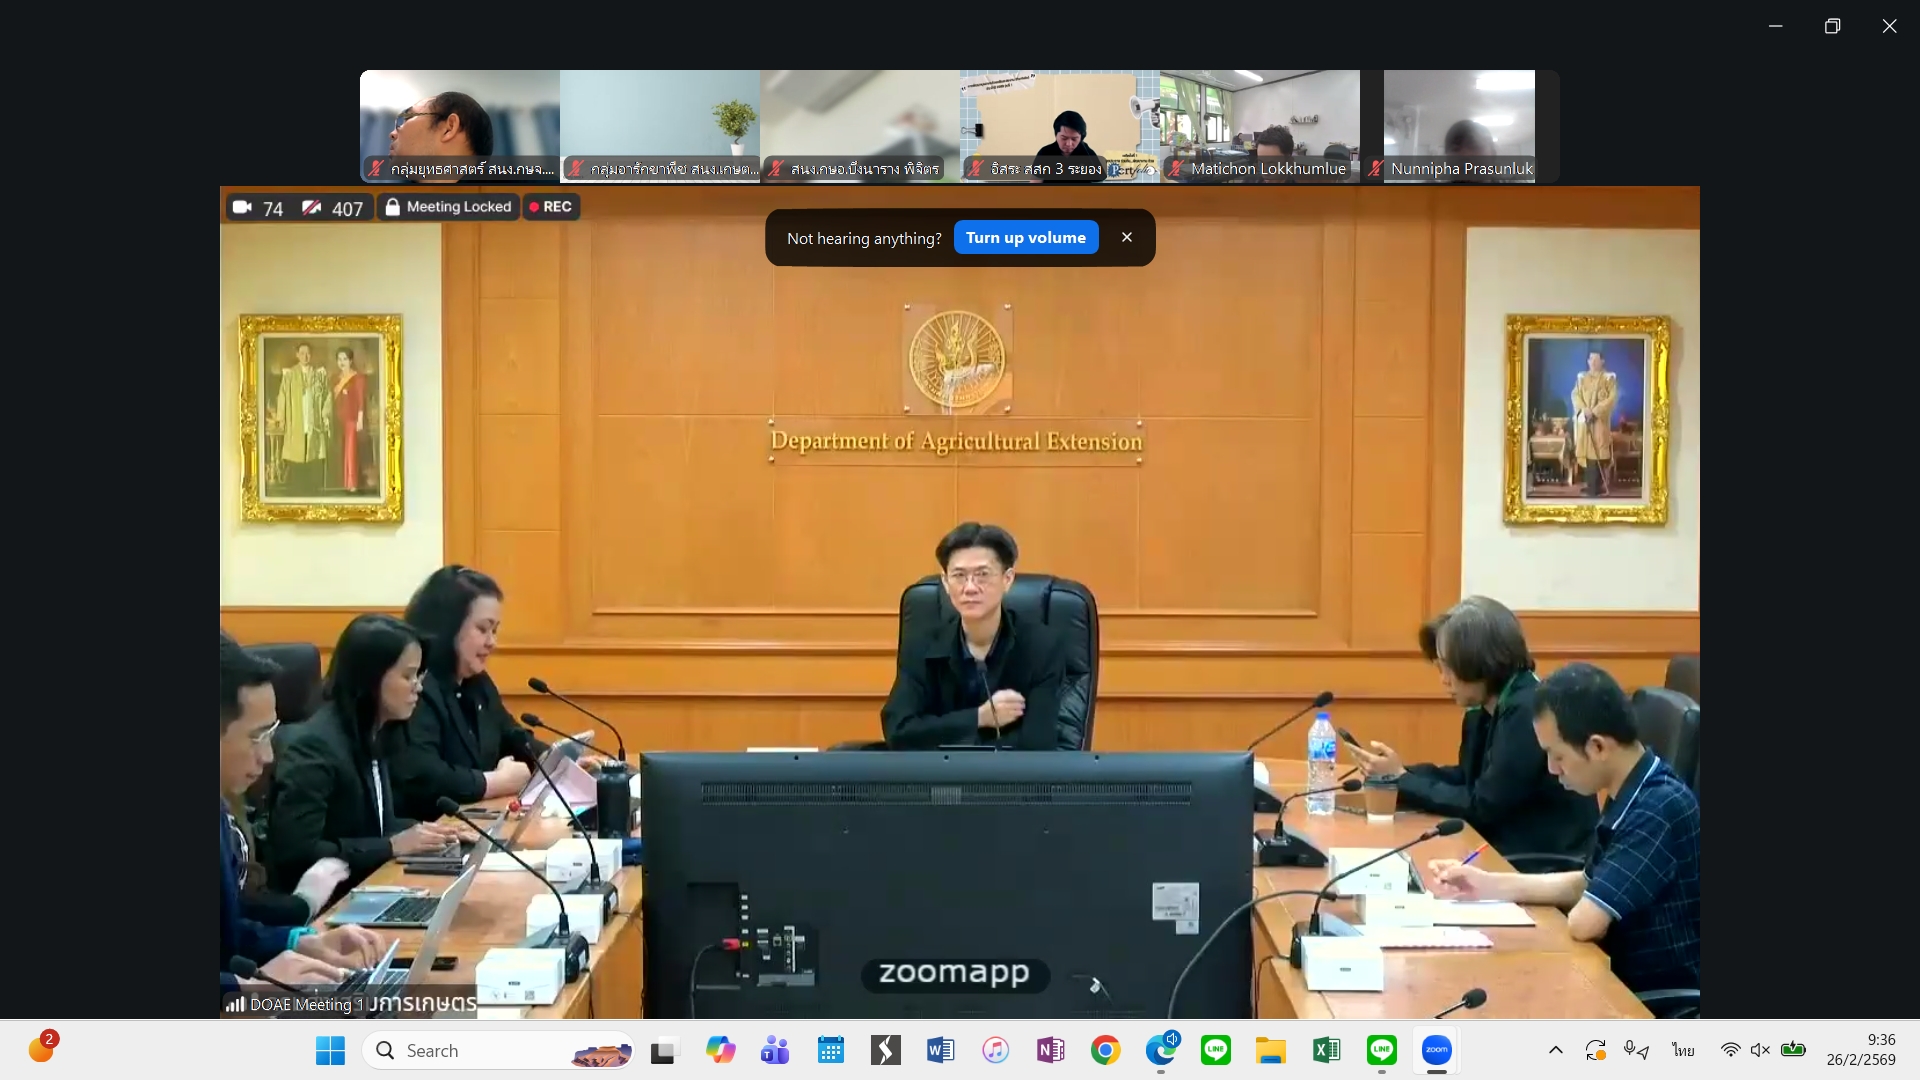Screen dimensions: 1920x1080
Task: Expand hidden system tray icons chevron
Action: coord(1555,1050)
